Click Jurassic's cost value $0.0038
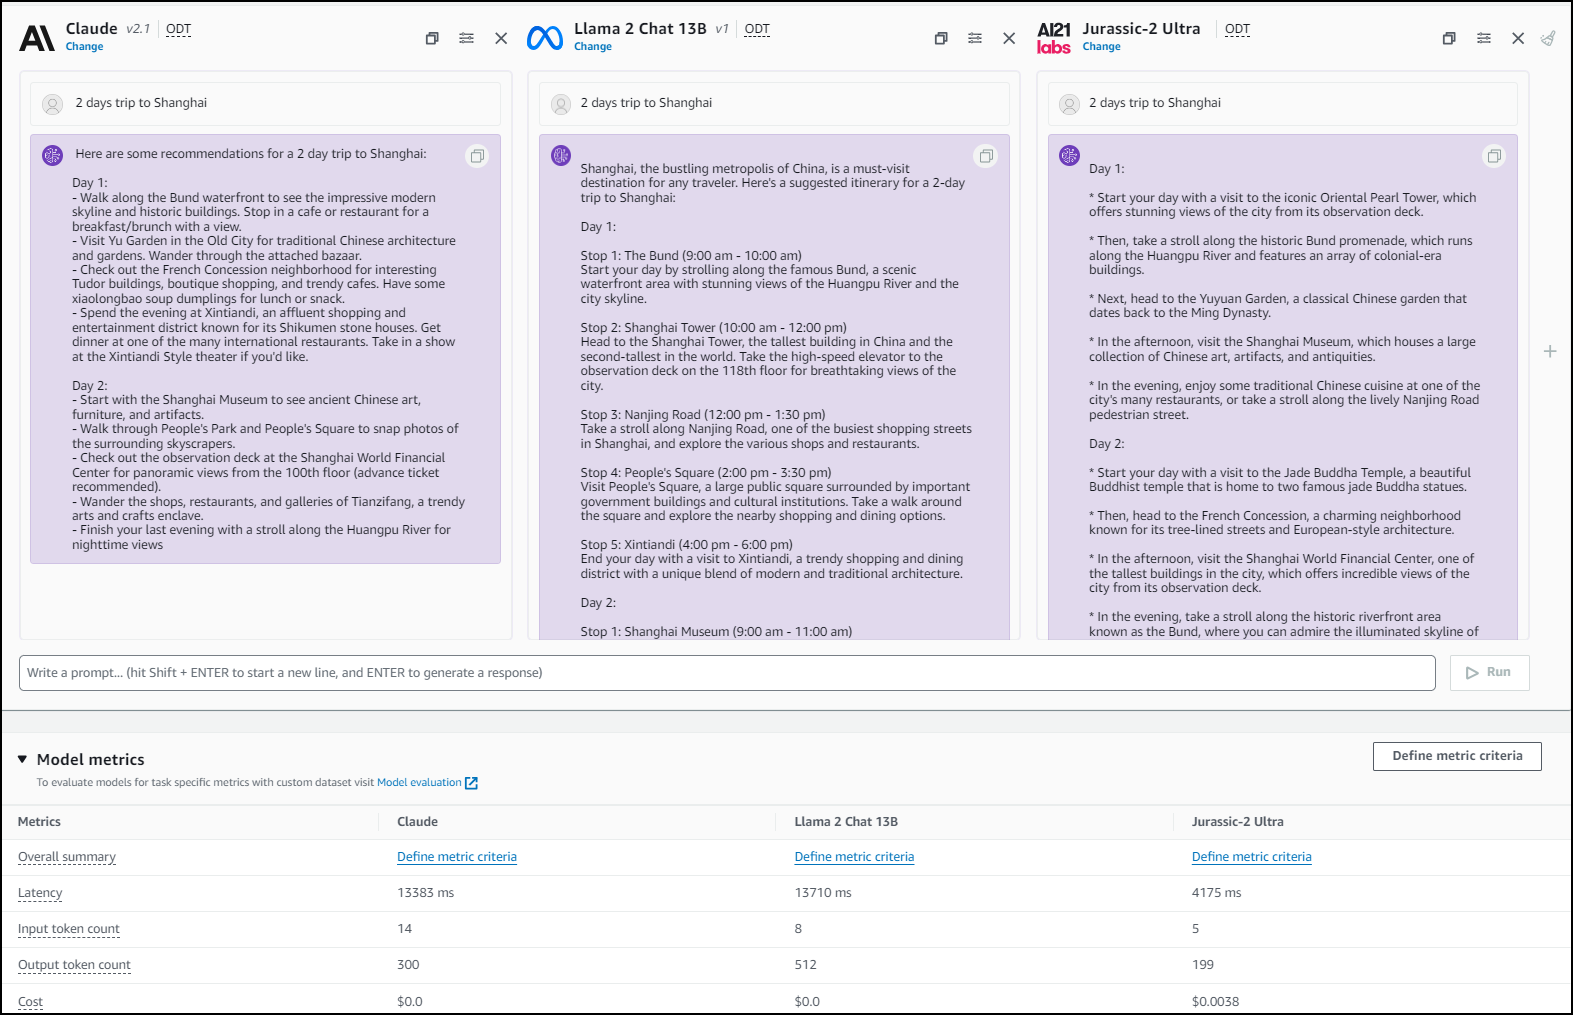 point(1215,1002)
